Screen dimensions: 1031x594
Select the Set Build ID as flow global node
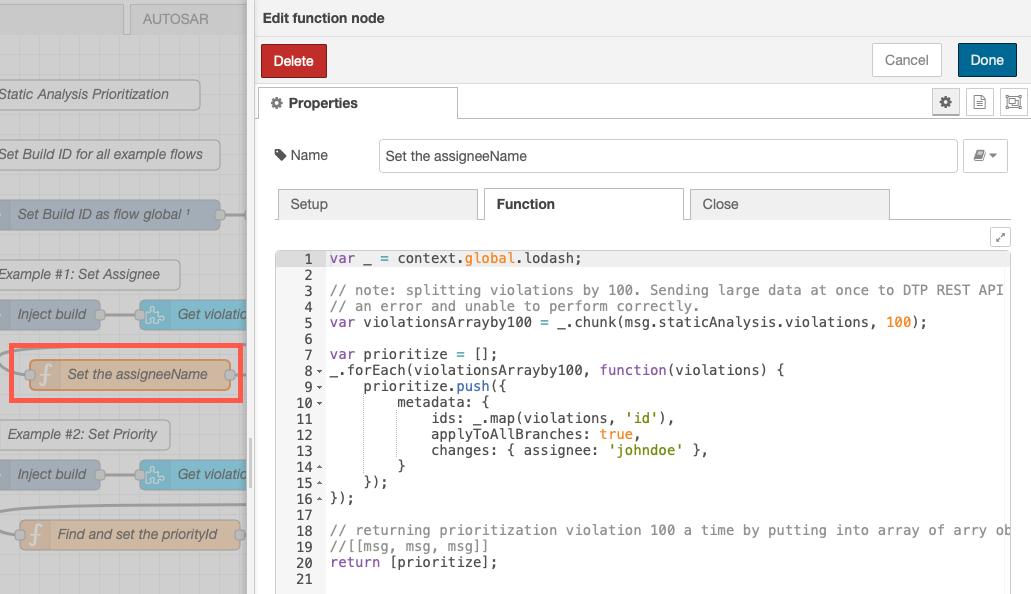(108, 214)
